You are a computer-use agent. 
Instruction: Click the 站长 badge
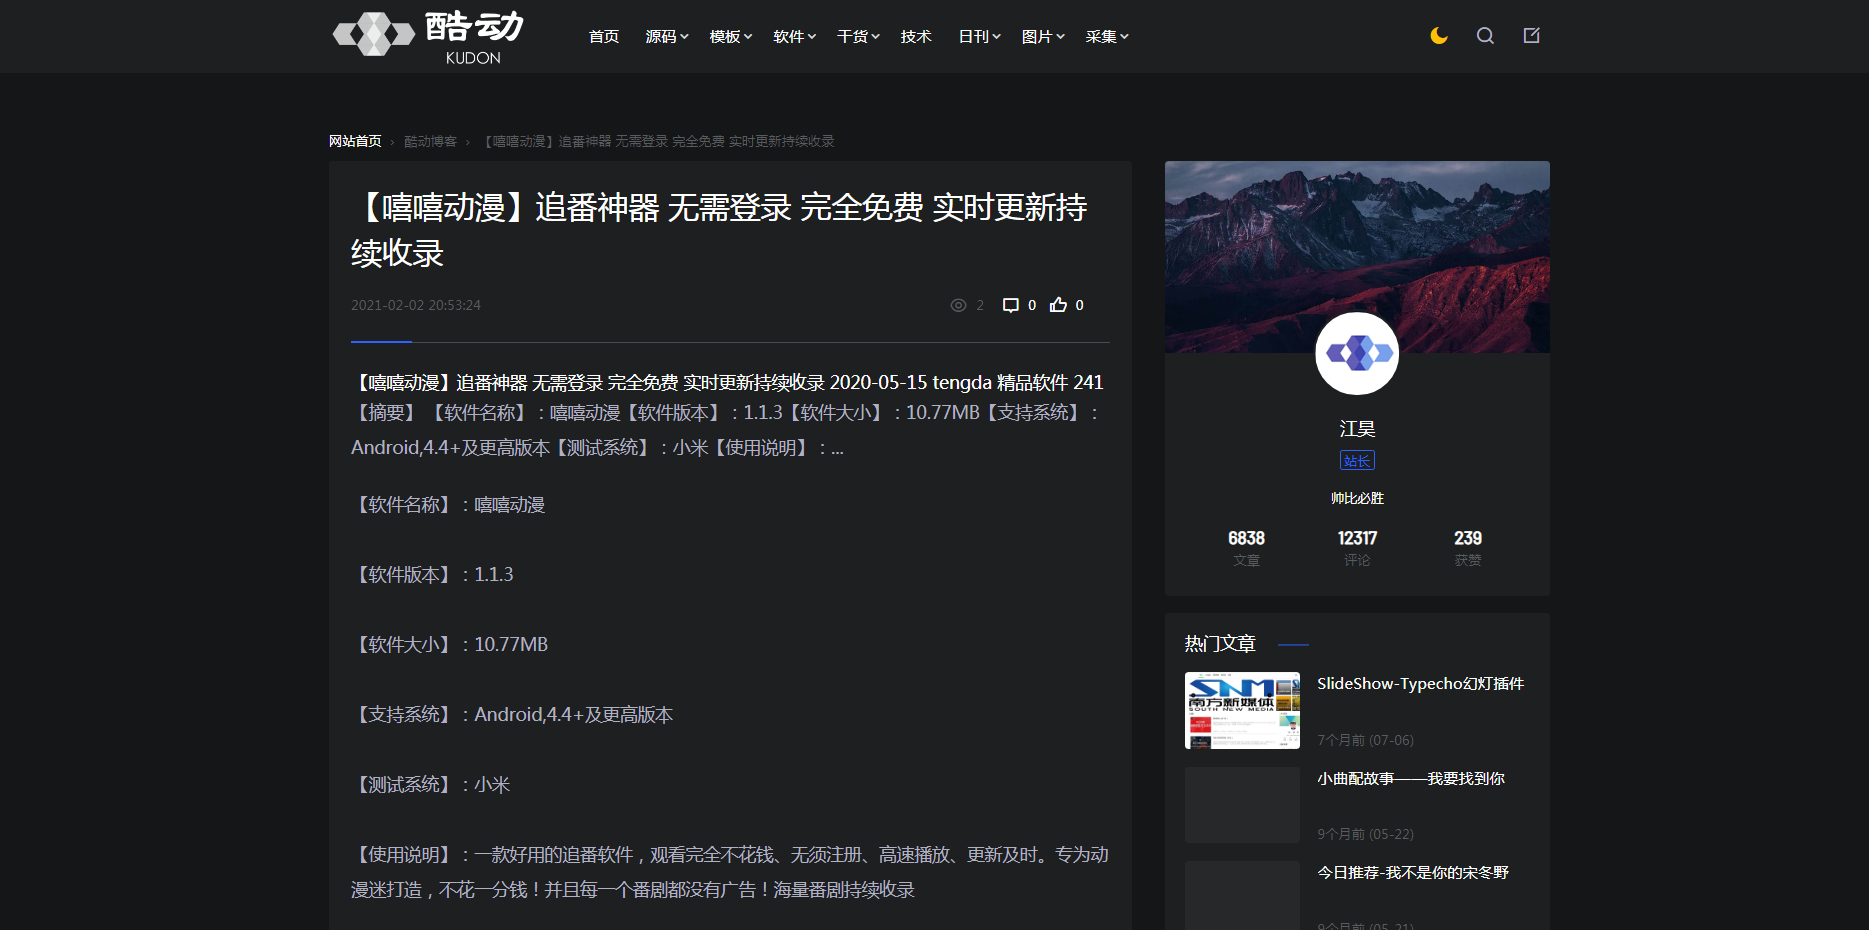tap(1357, 460)
